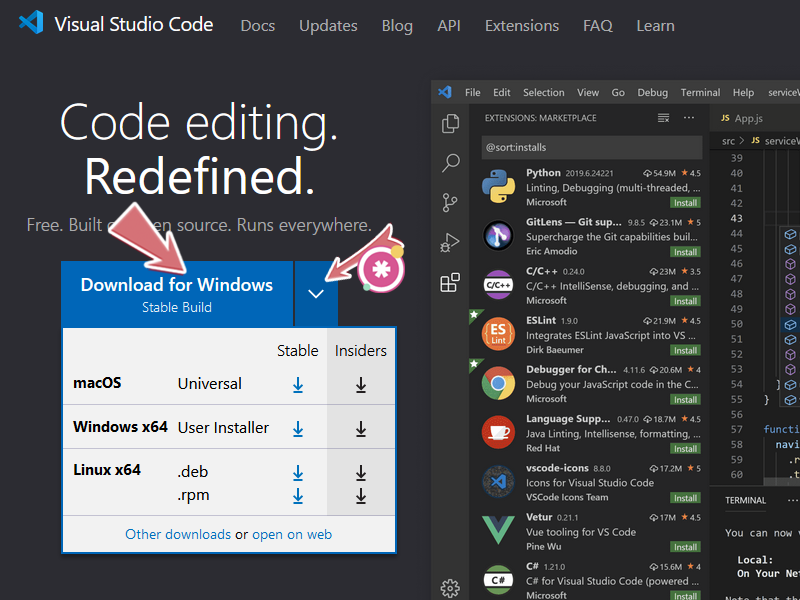Download macOS Universal Insiders build
The height and width of the screenshot is (600, 800).
pos(361,386)
